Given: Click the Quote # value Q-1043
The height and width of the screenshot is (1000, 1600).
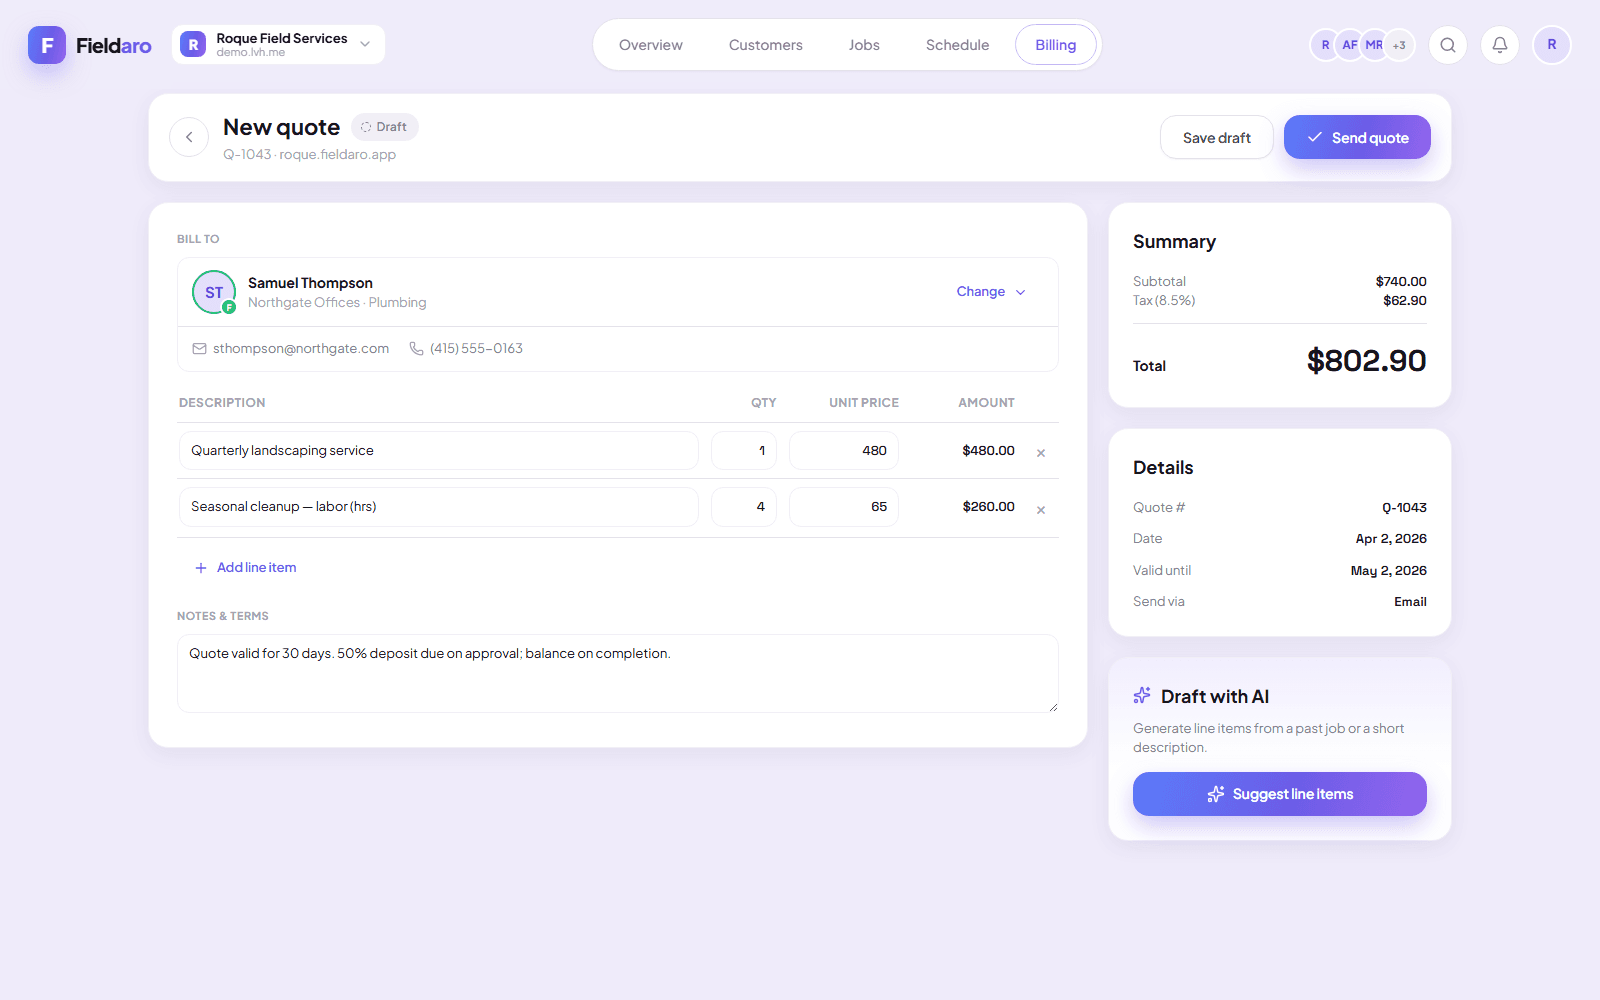Looking at the screenshot, I should point(1404,508).
